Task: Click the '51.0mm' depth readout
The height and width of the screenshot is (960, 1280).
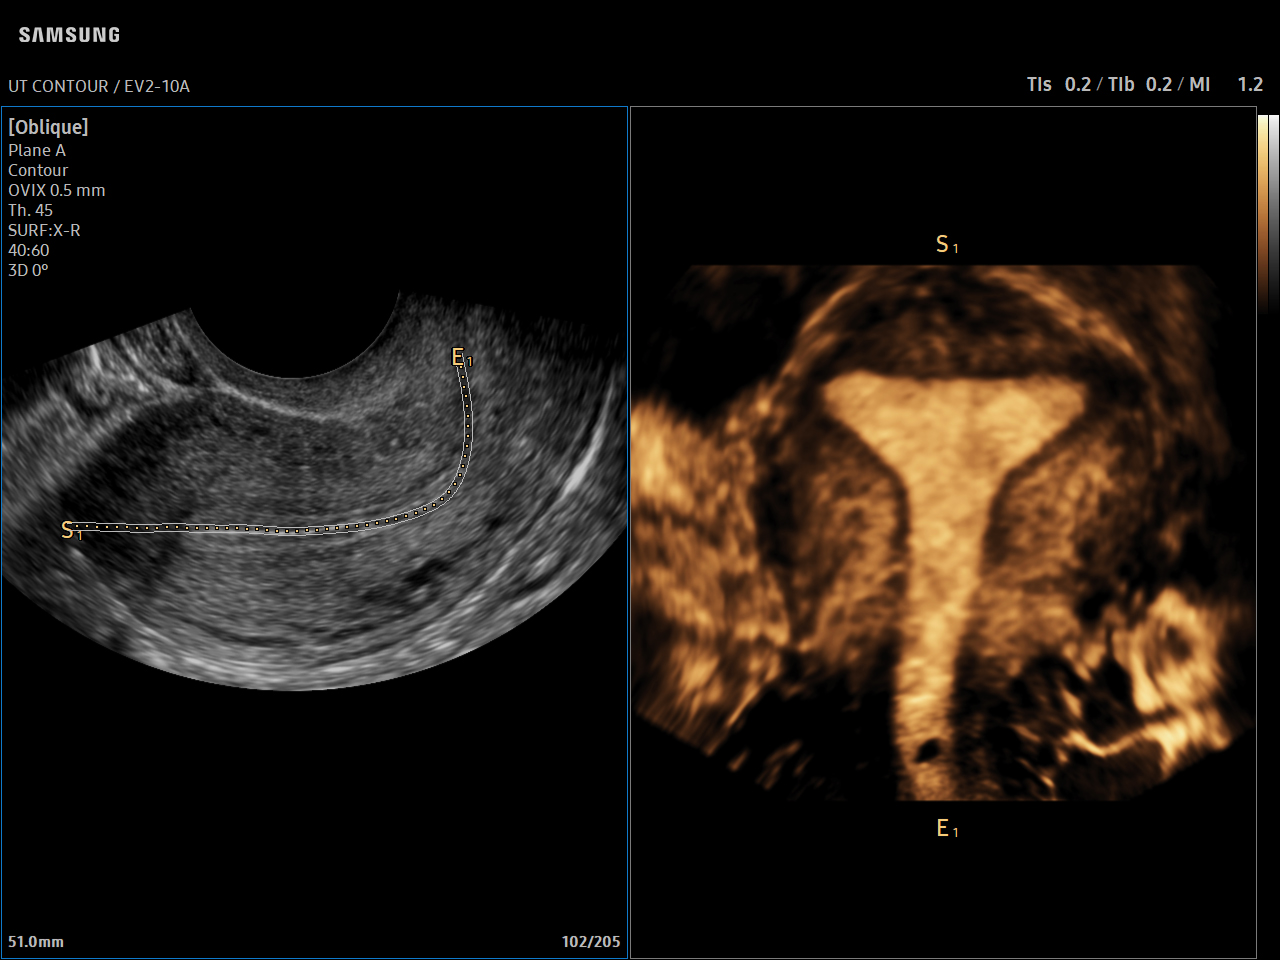Action: coord(36,942)
